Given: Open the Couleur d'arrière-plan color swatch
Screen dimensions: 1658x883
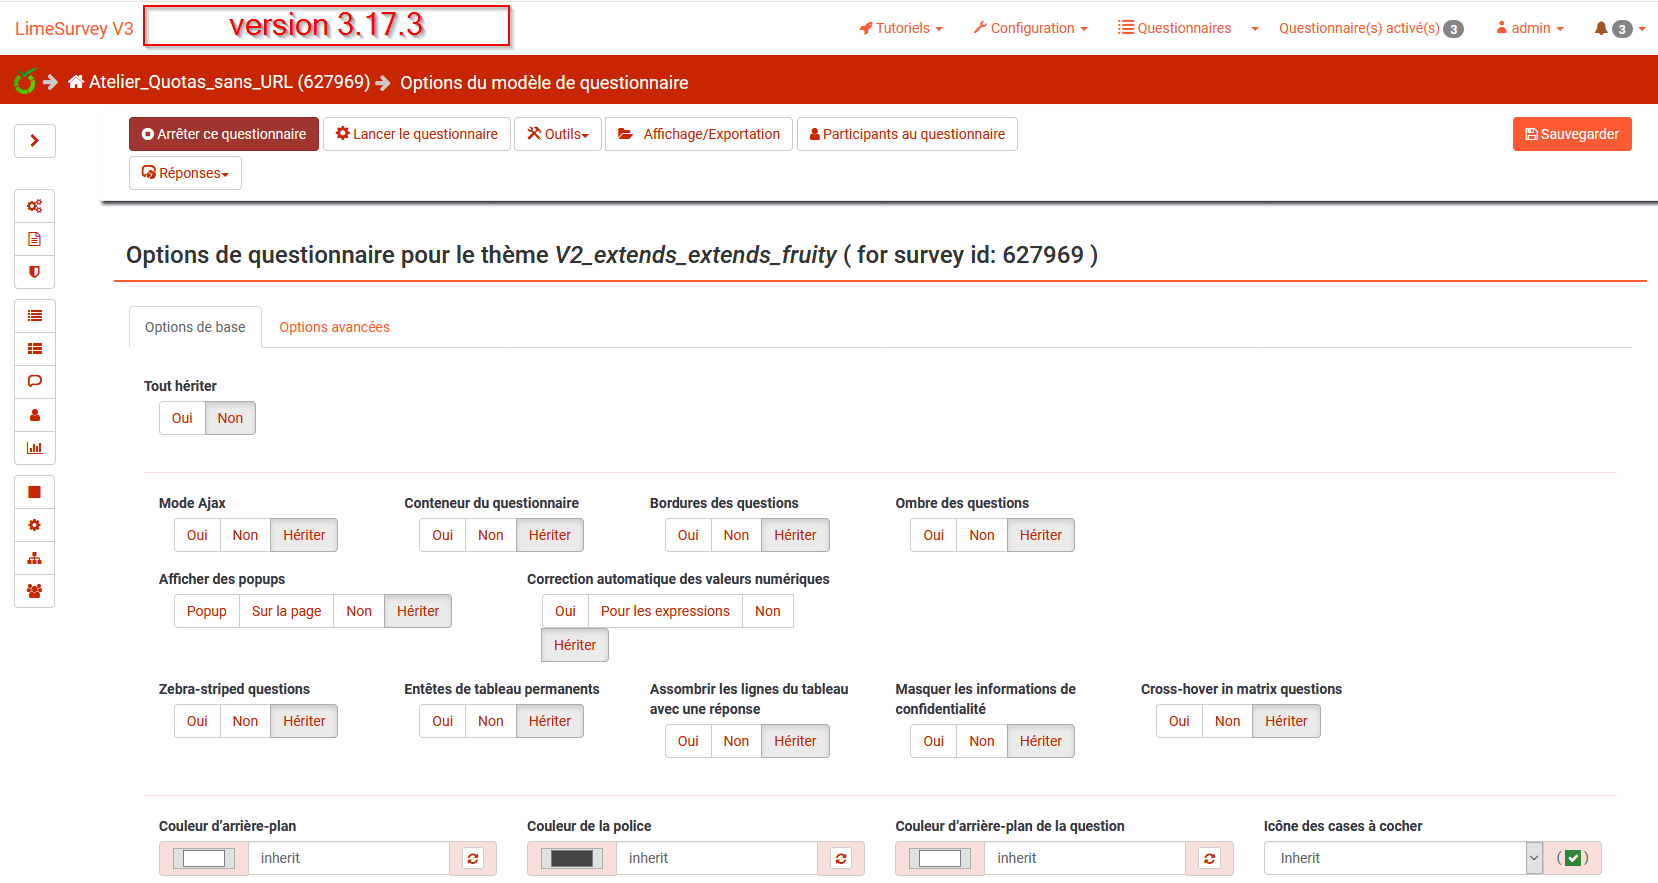Looking at the screenshot, I should click(x=204, y=858).
